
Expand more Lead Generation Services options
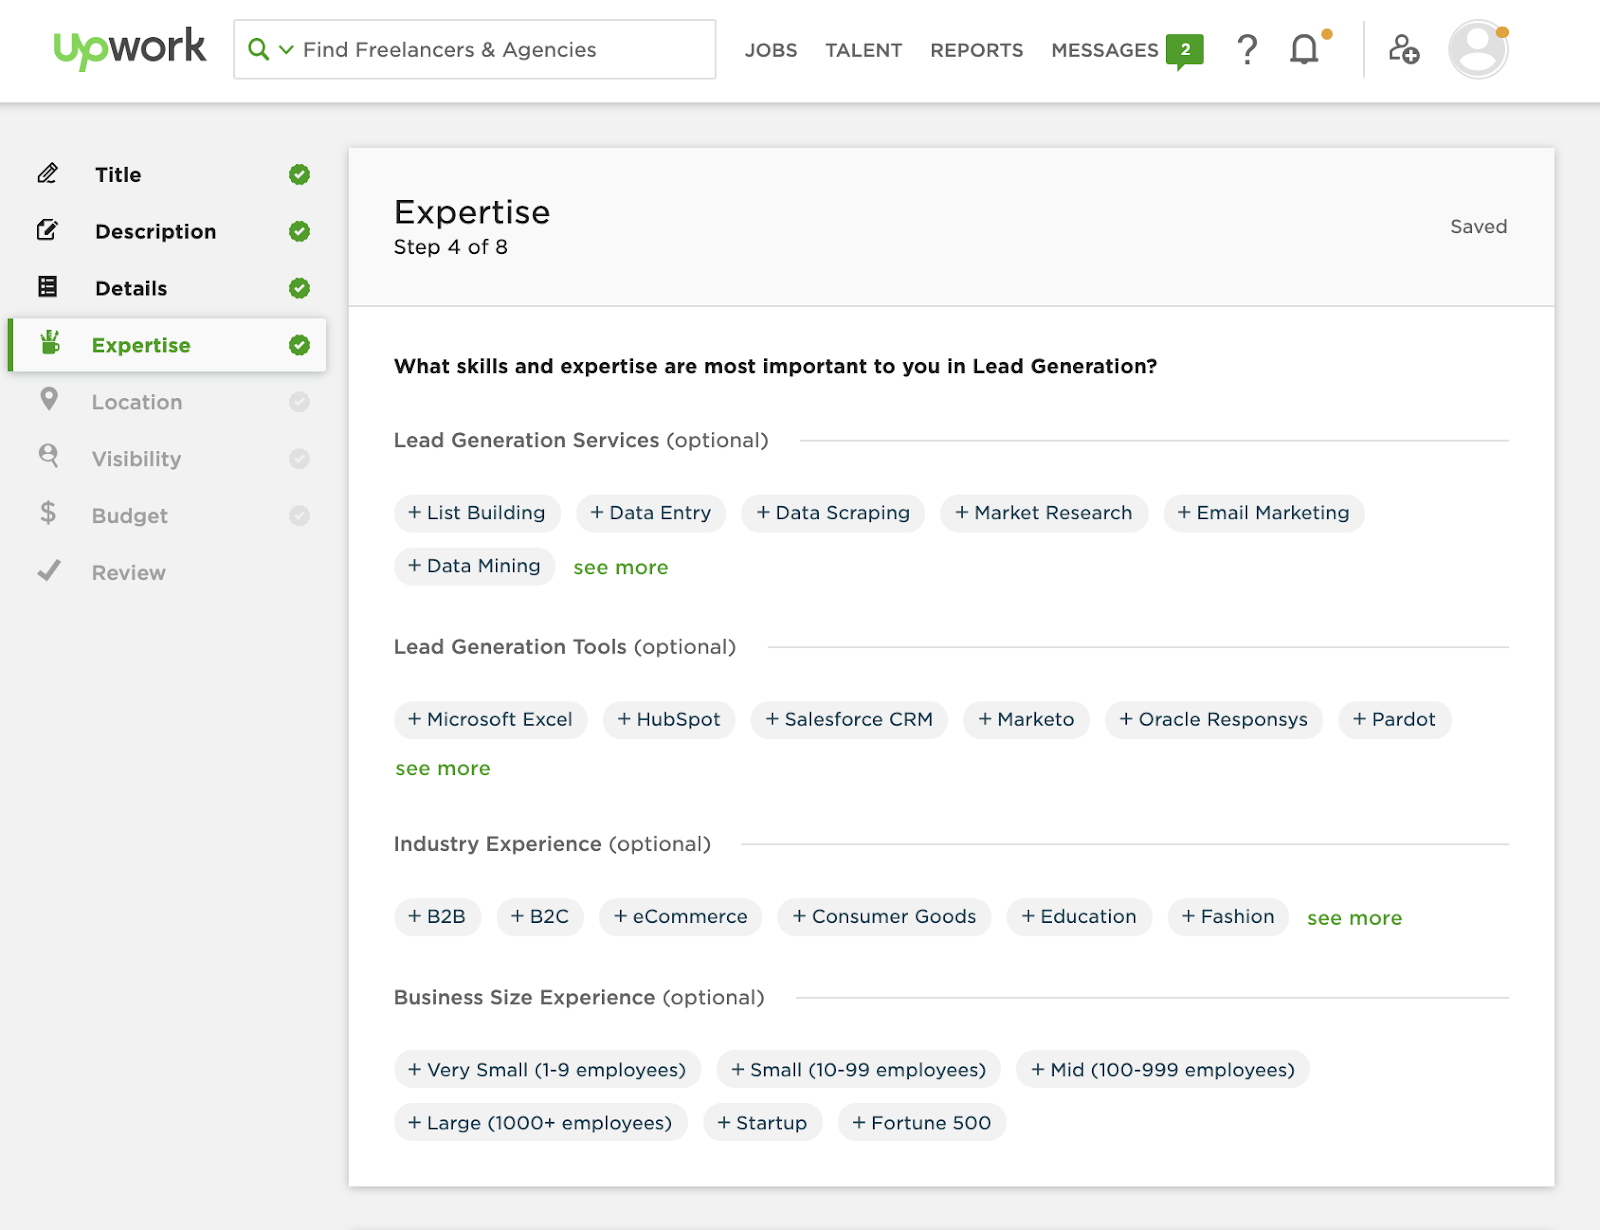[620, 568]
